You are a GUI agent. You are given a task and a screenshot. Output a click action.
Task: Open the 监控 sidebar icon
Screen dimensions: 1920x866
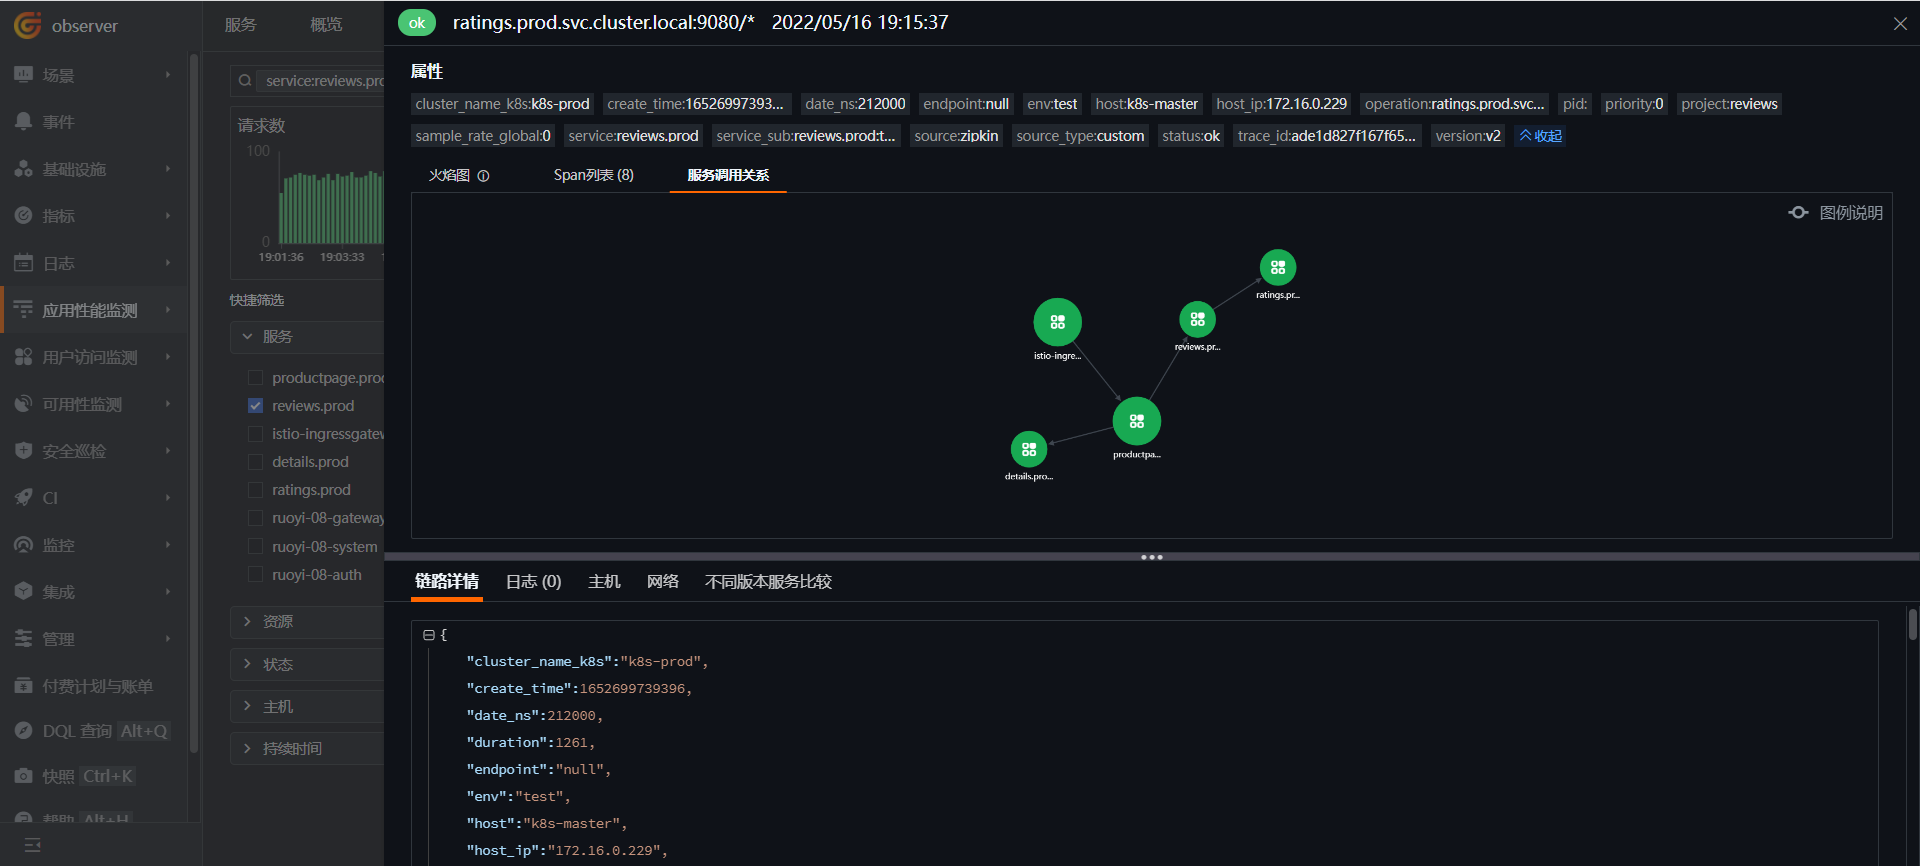(x=23, y=545)
